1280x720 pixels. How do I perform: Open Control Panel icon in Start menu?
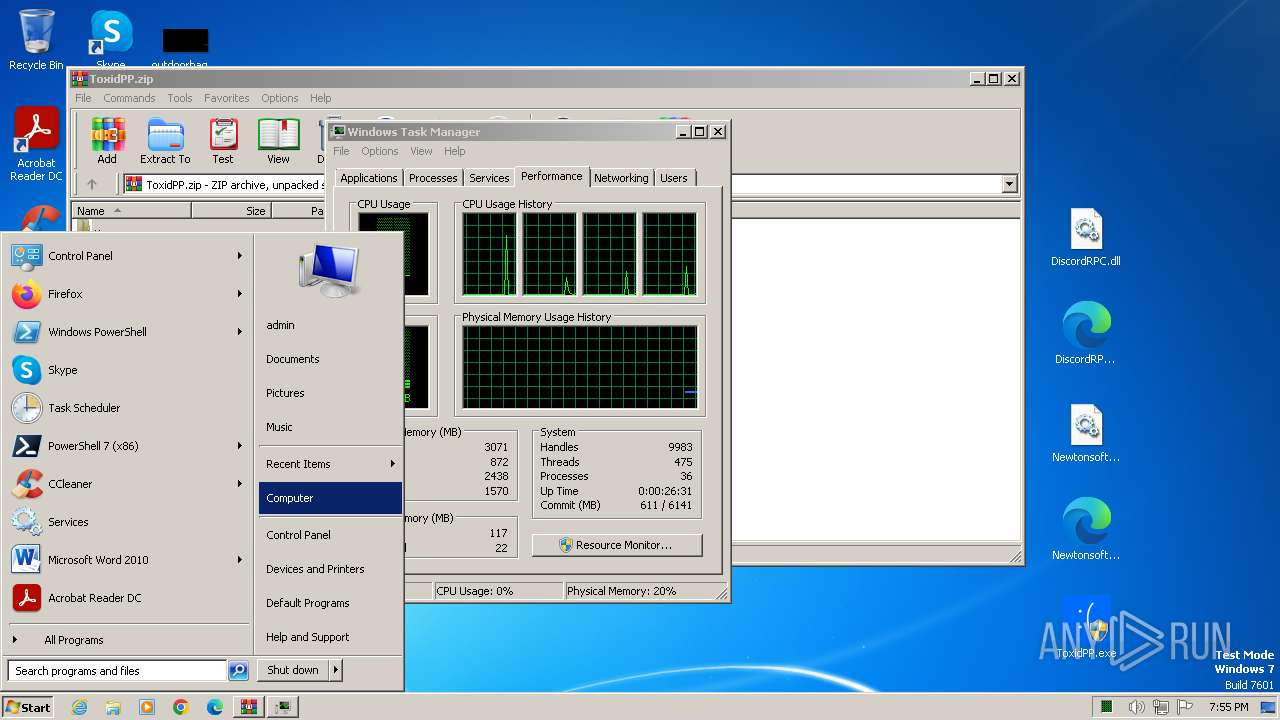[26, 256]
